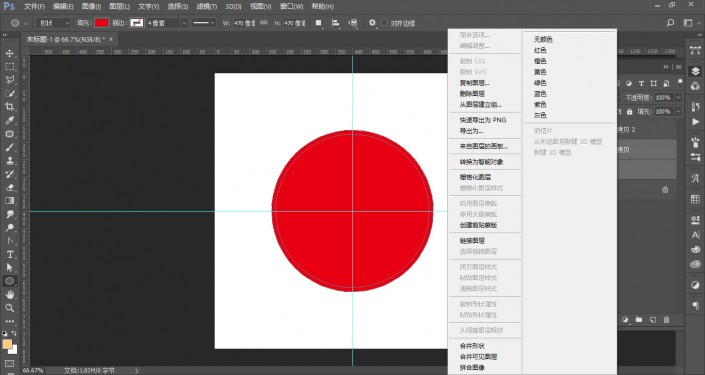This screenshot has width=705, height=375.
Task: Open path alignment options icon
Action: (335, 23)
